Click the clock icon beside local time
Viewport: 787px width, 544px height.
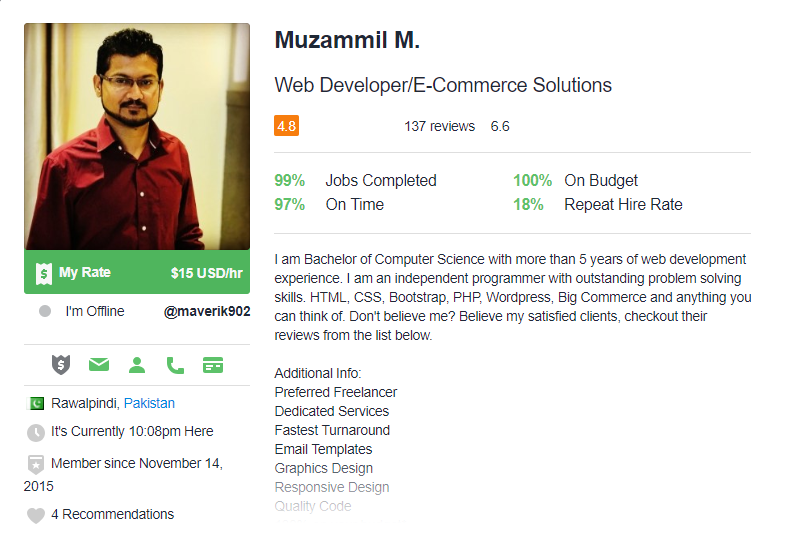[x=36, y=433]
